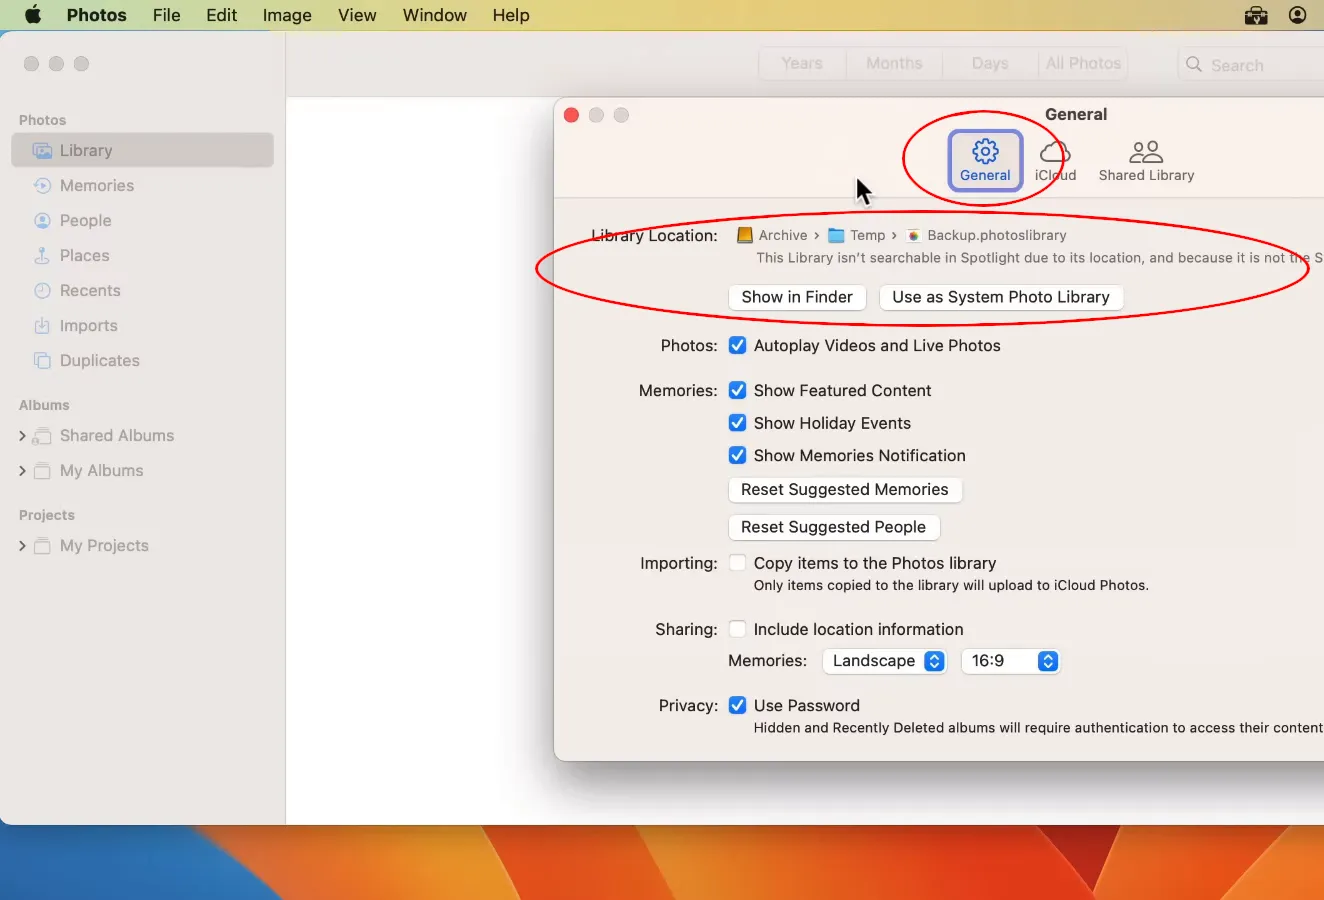
Task: Click the Imports sidebar icon
Action: [42, 326]
